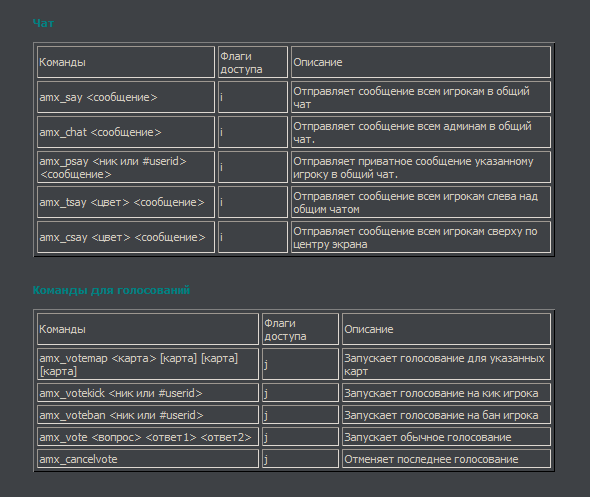Select the amx_chat <сообщение> command cell
Screen dimensions: 590x497
[x=126, y=132]
